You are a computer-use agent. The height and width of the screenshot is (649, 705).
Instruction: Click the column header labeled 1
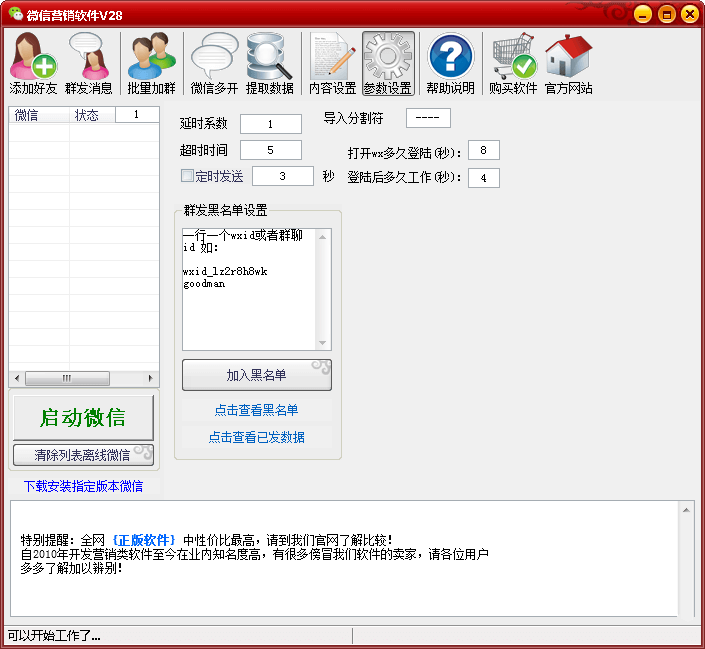137,115
